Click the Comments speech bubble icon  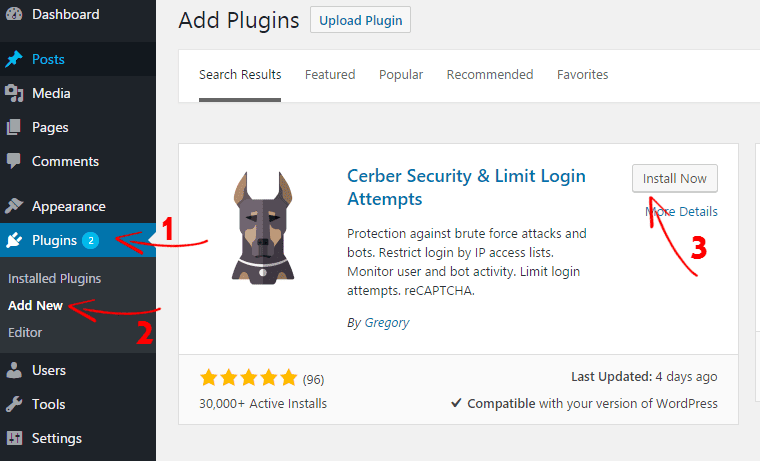point(14,161)
